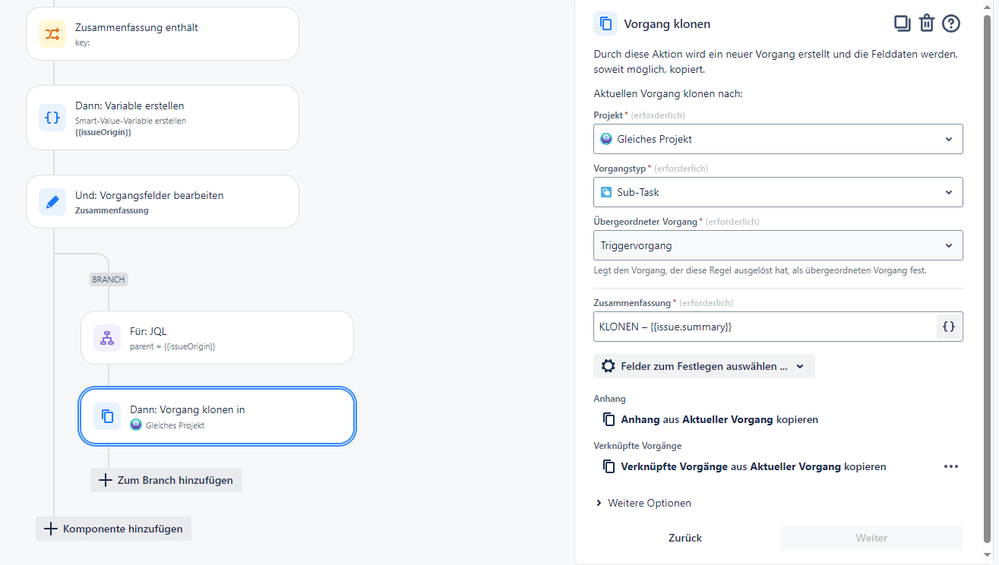Open the Projekt dropdown 'Gleiches Projekt'
Viewport: 999px width, 565px height.
(x=778, y=139)
